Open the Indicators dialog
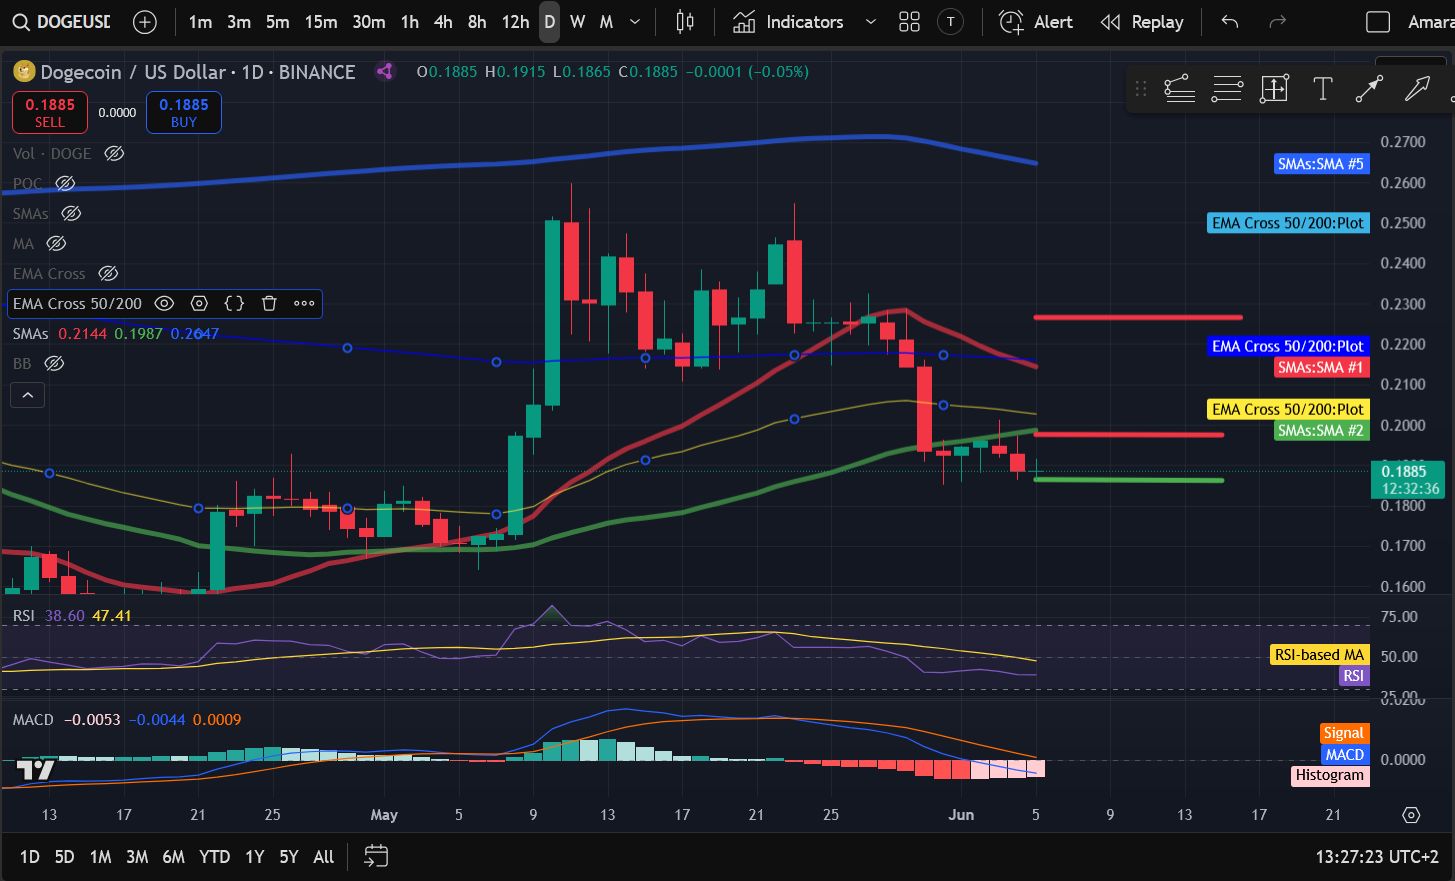1455x881 pixels. 789,22
